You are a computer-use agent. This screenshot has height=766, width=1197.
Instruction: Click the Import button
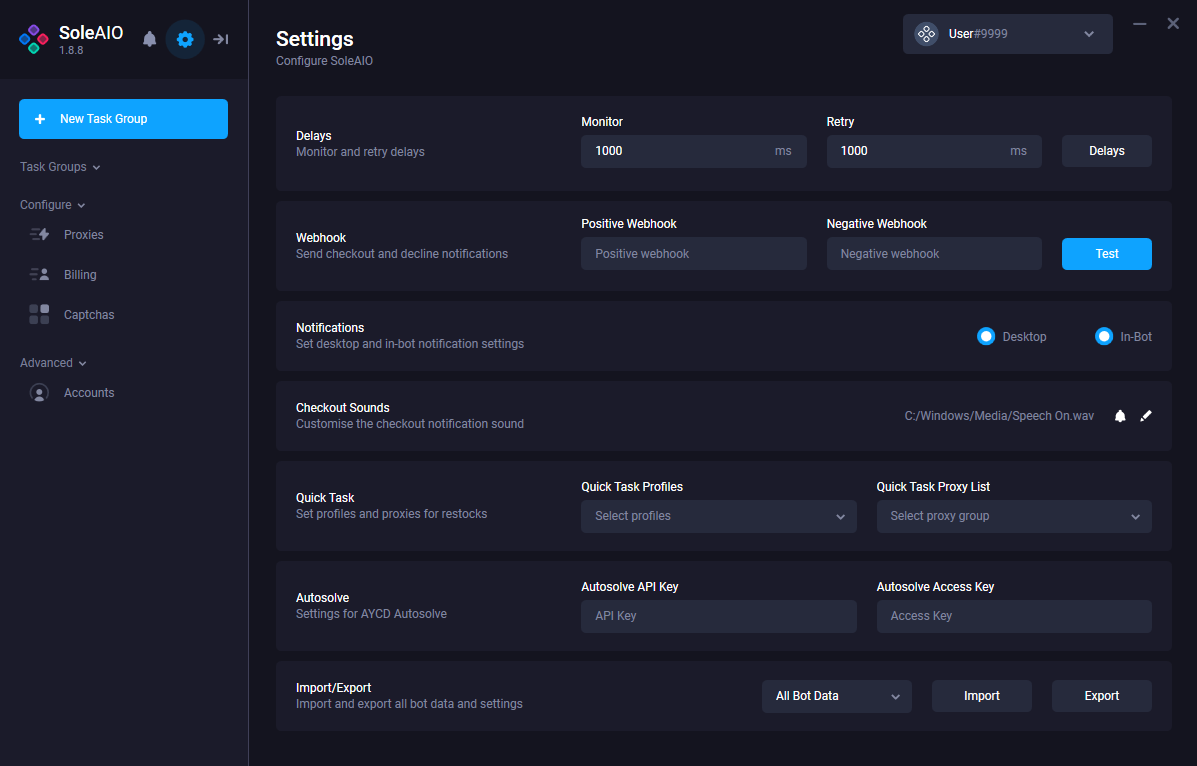[x=982, y=696]
